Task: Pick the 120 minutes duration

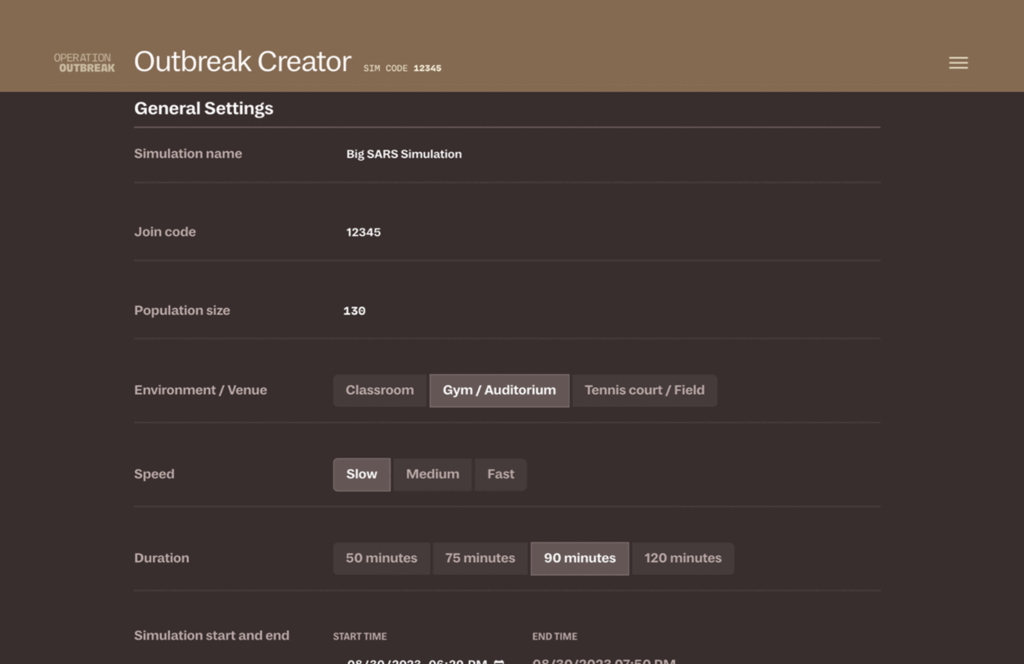Action: (x=682, y=558)
